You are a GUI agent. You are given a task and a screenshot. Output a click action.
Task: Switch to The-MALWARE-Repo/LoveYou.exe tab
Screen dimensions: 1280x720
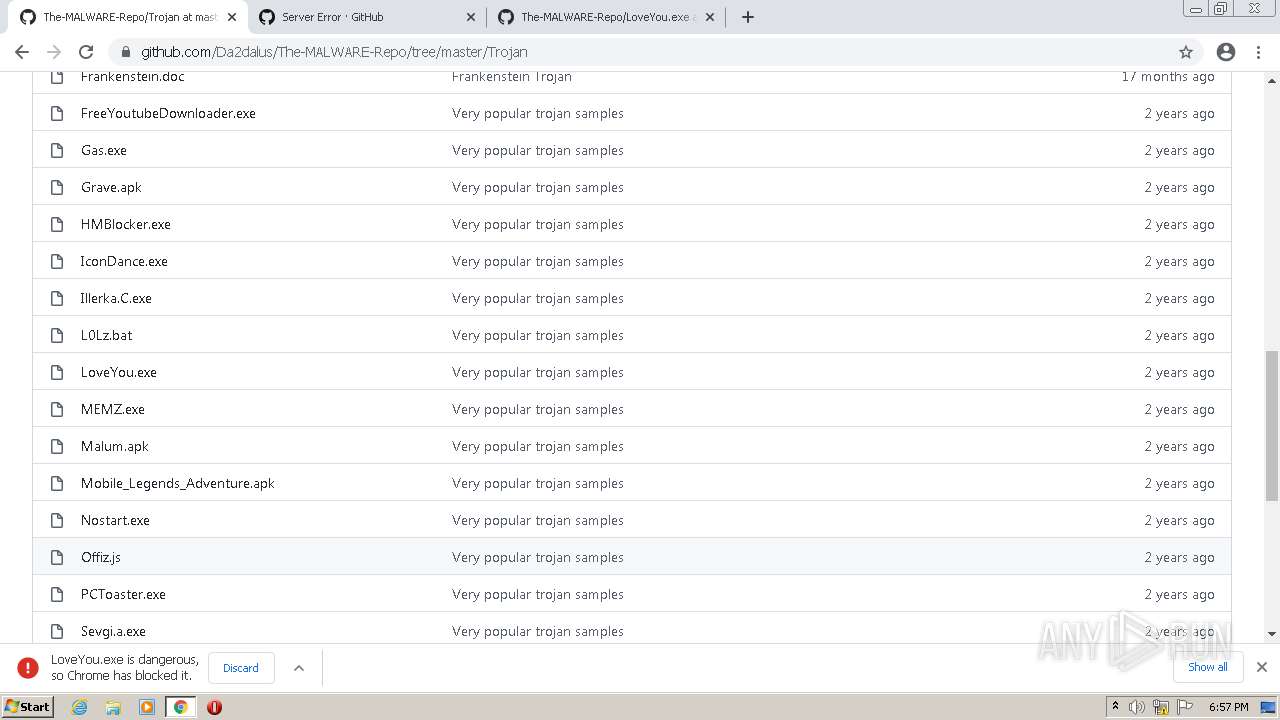click(x=606, y=17)
